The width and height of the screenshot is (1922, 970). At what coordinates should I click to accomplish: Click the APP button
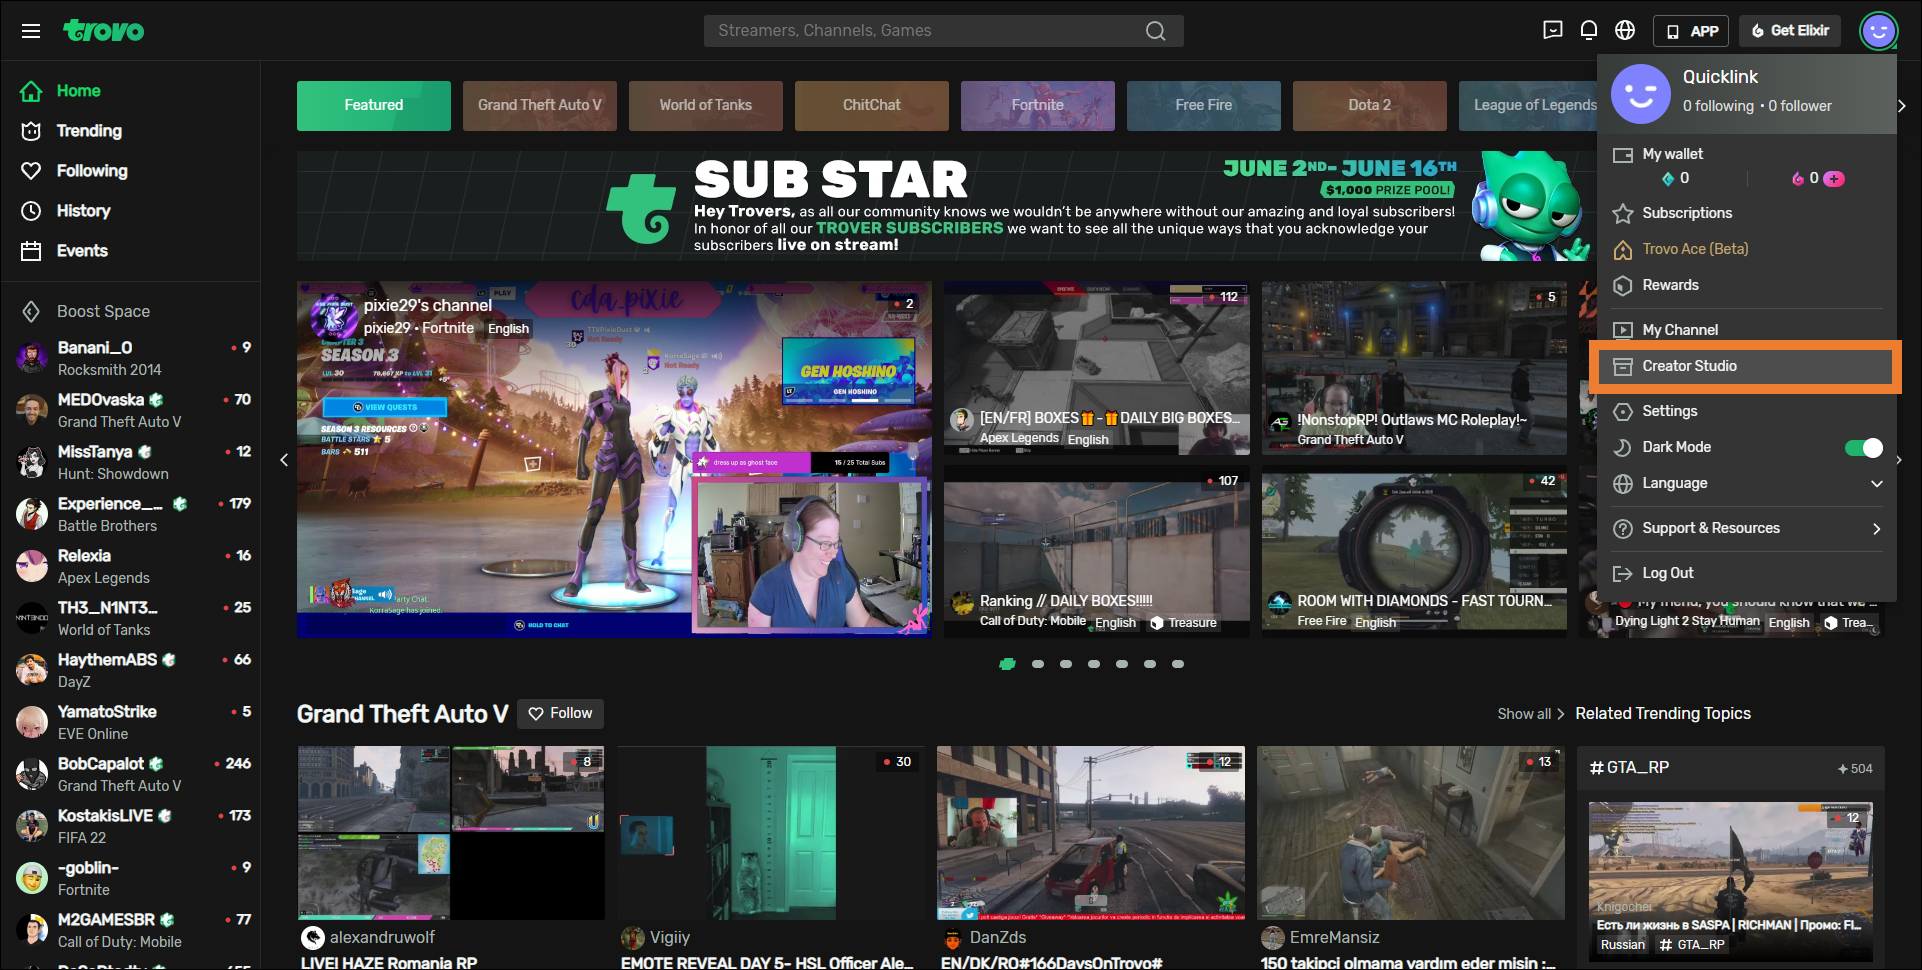(x=1691, y=31)
